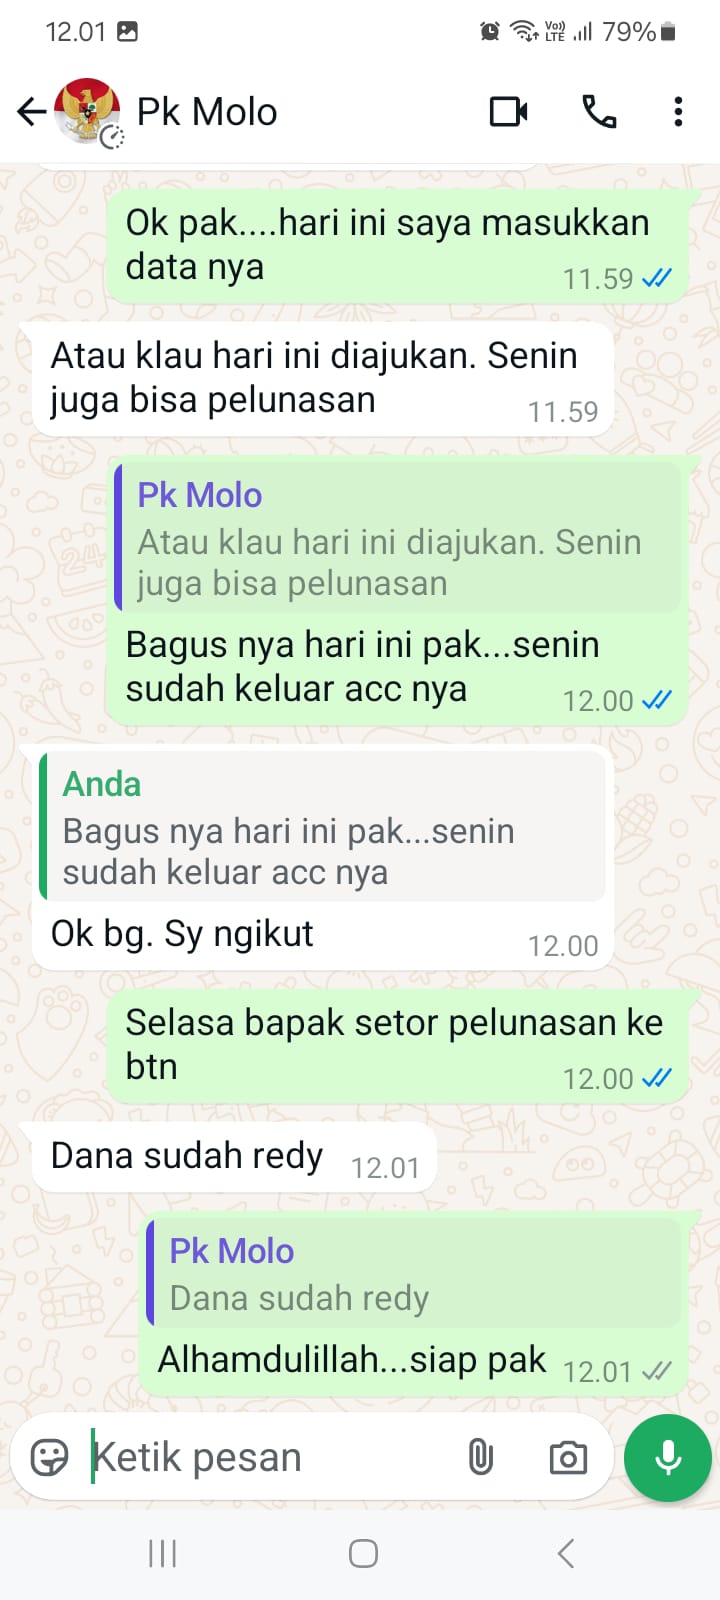
Task: Start a voice call with Pk Molo
Action: pos(599,111)
